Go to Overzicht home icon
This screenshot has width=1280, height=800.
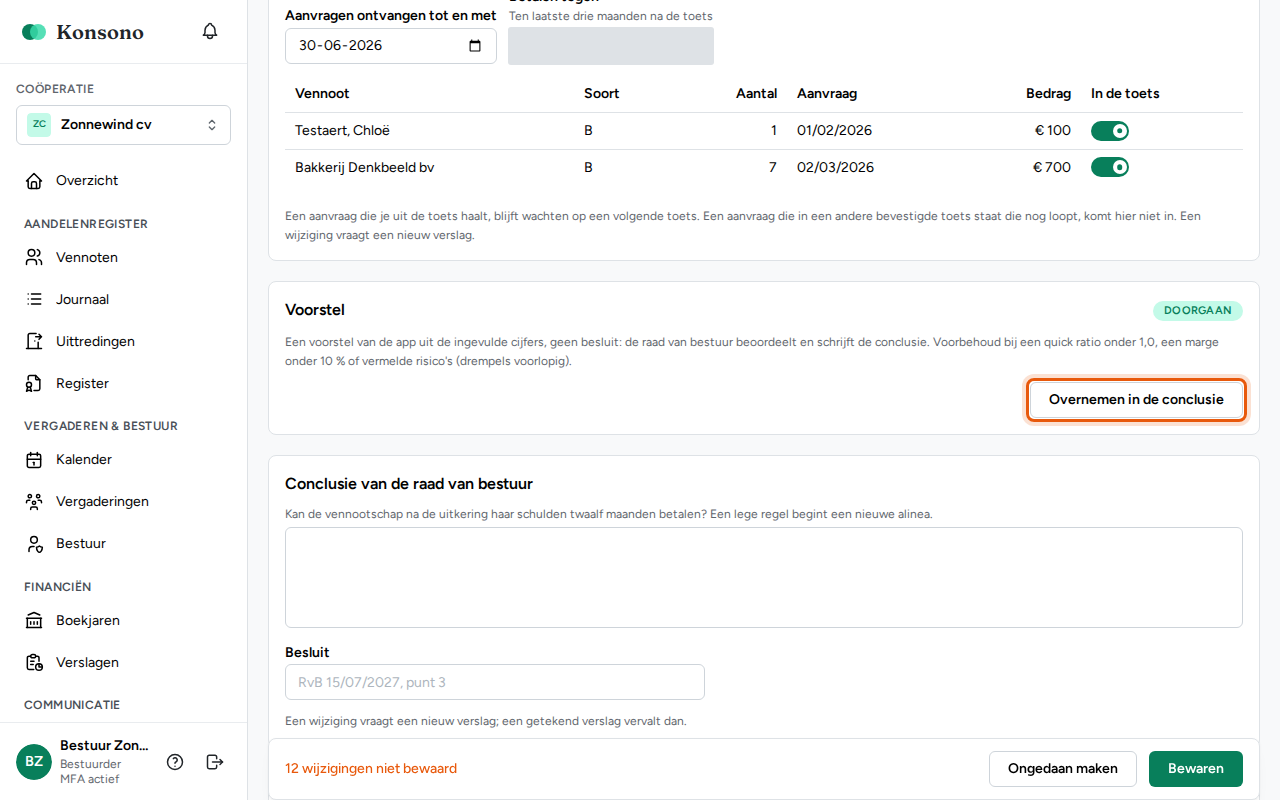click(x=34, y=181)
